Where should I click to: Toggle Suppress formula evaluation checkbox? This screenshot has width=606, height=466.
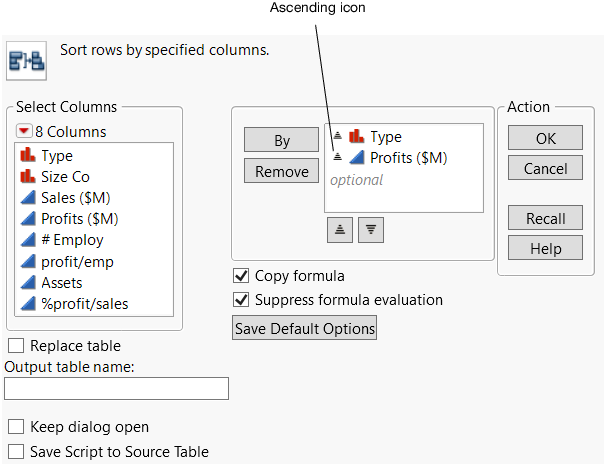point(240,299)
